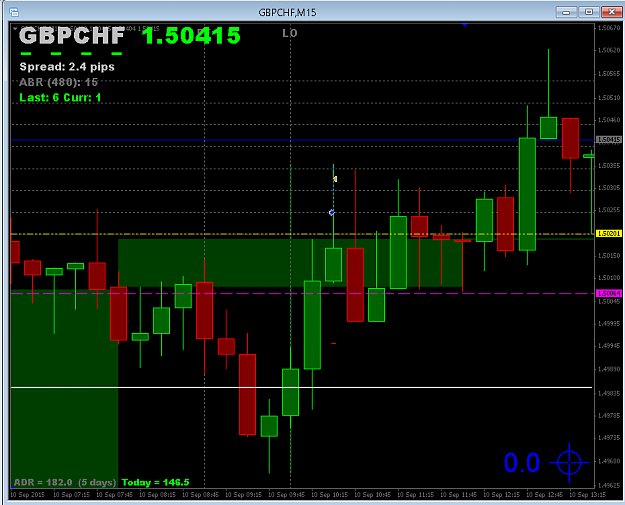625x505 pixels.
Task: Click 1.50305 on the price scale
Action: pyautogui.click(x=609, y=187)
